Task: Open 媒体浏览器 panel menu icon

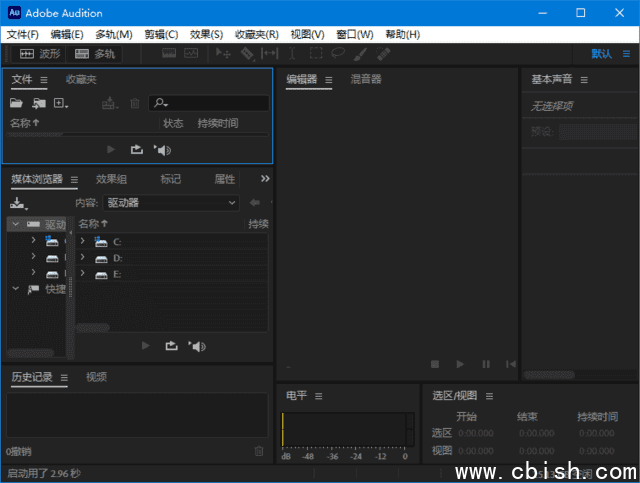Action: (x=74, y=180)
